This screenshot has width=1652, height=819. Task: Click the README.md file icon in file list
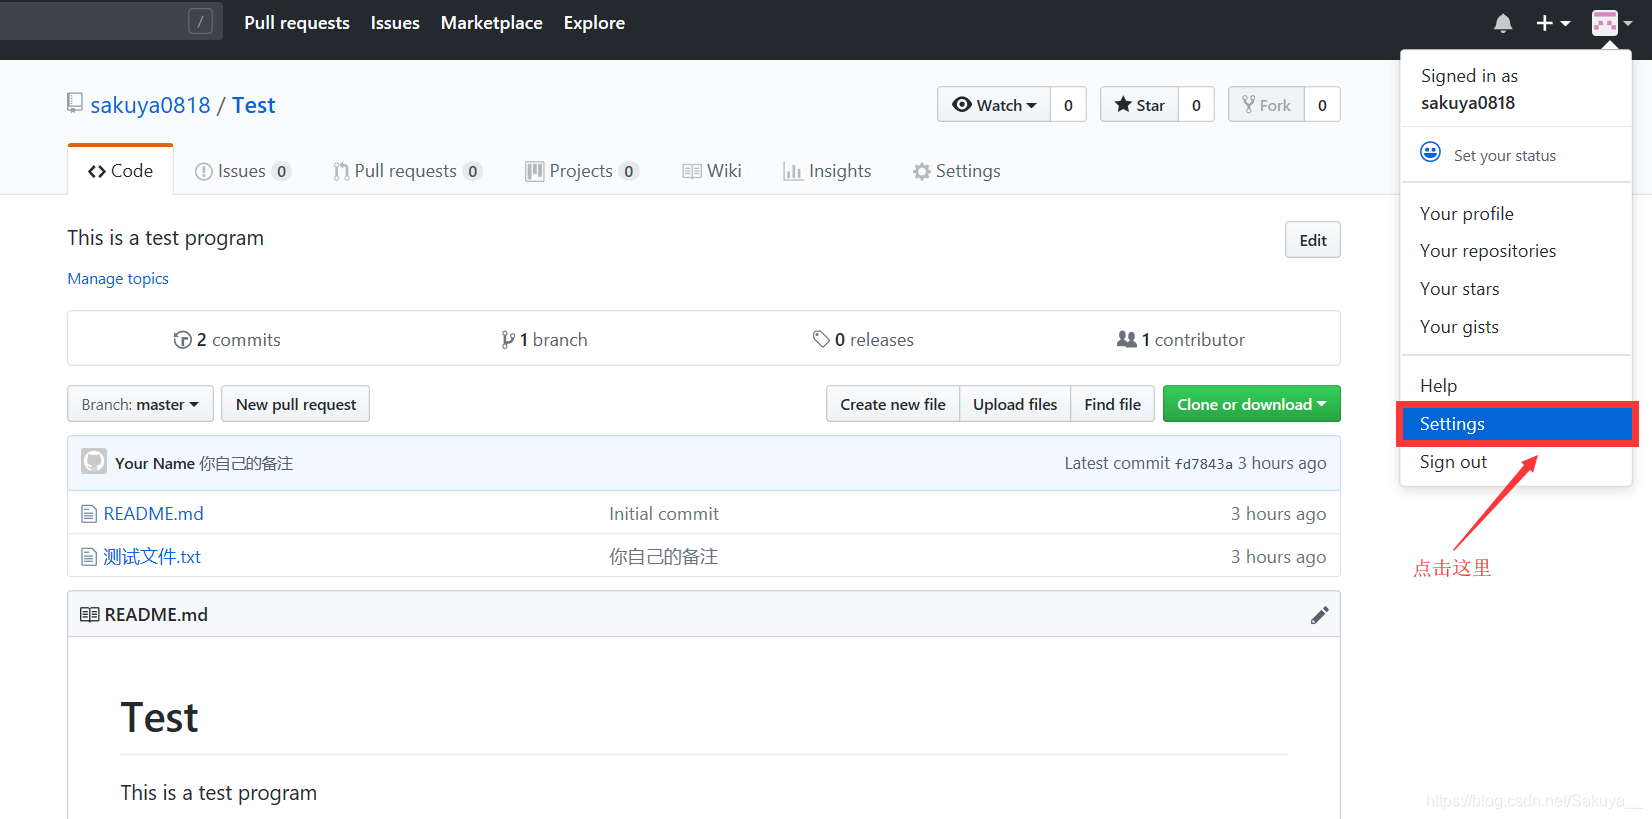tap(89, 514)
